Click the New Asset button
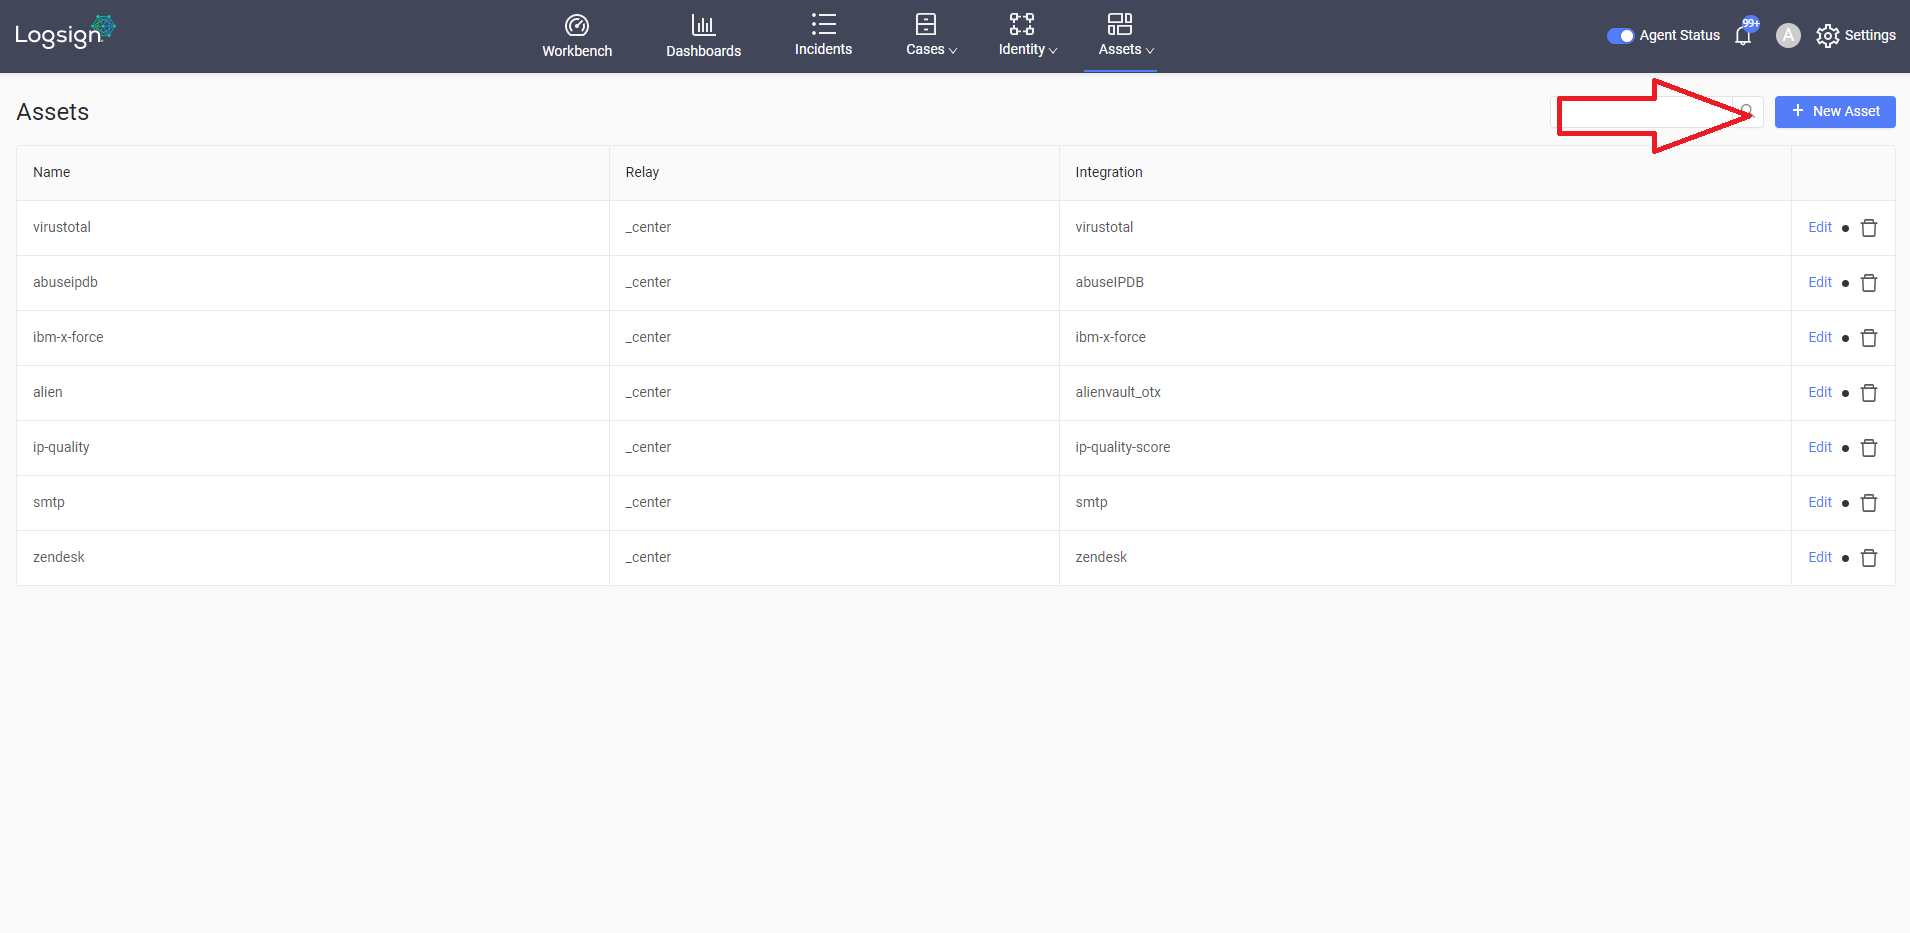 1835,111
